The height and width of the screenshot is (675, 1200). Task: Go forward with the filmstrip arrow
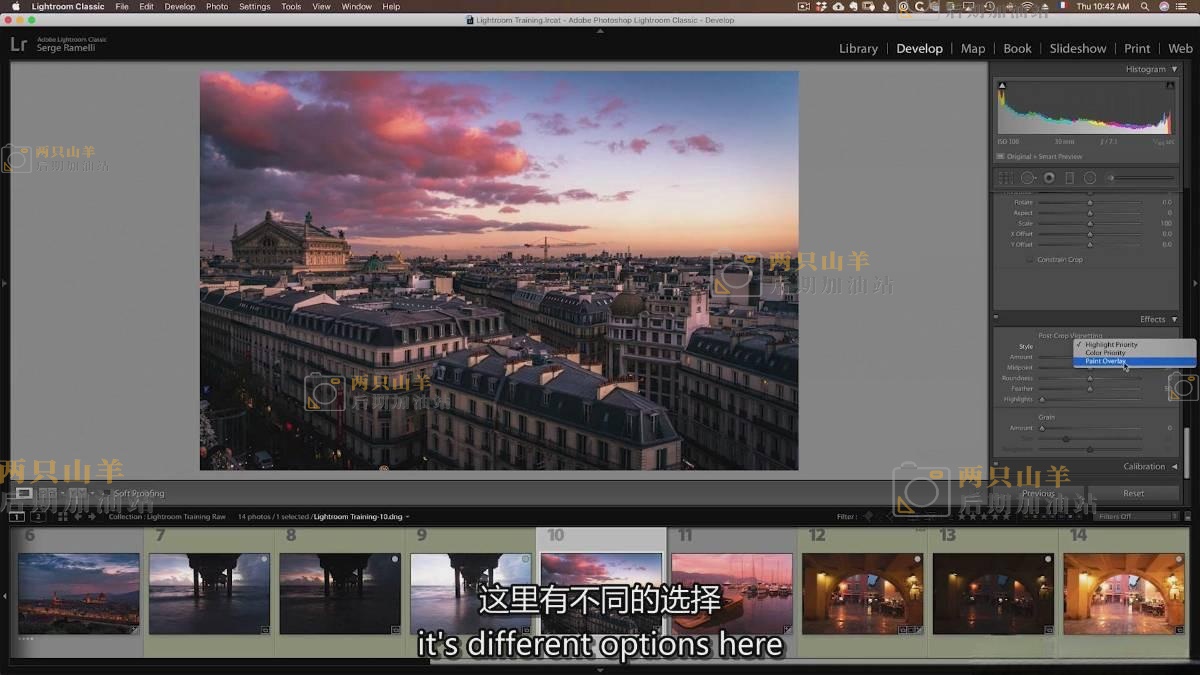92,517
